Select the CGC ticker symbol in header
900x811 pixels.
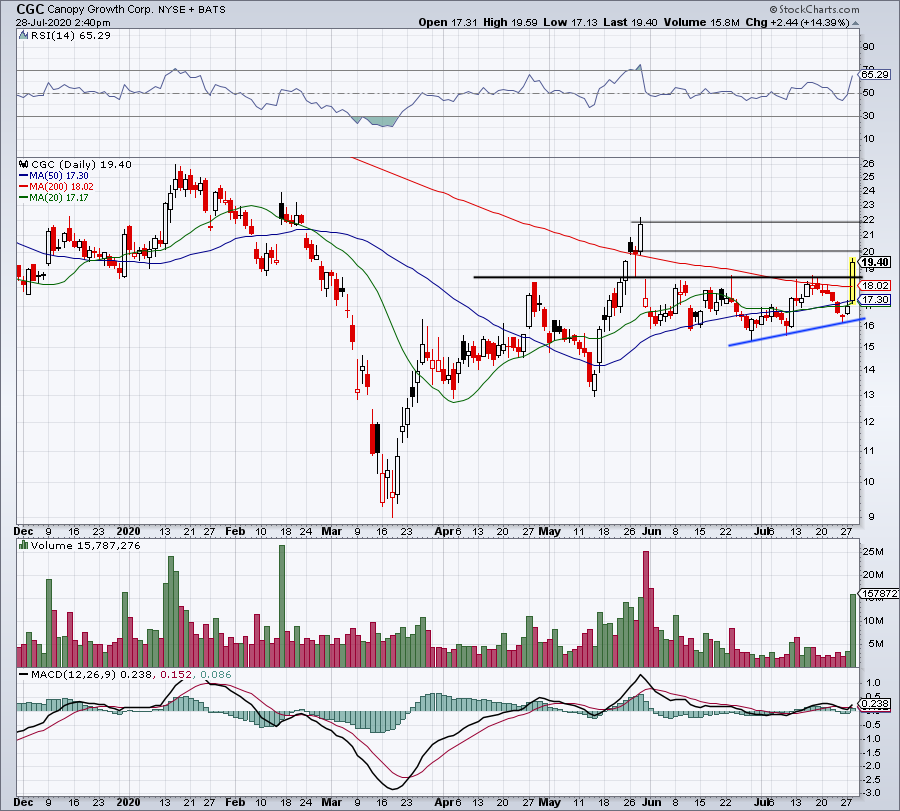(x=30, y=9)
